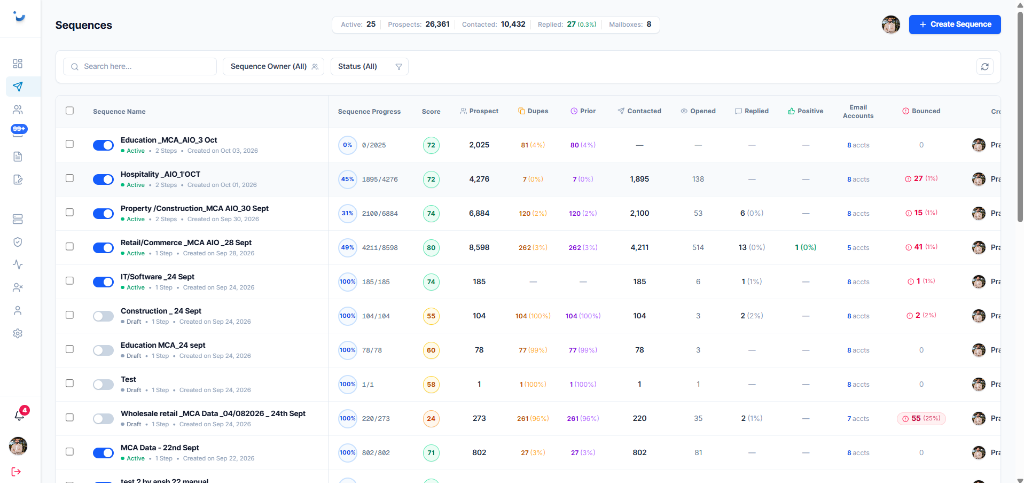Click the 31% progress ring for Property/Construction

click(347, 213)
